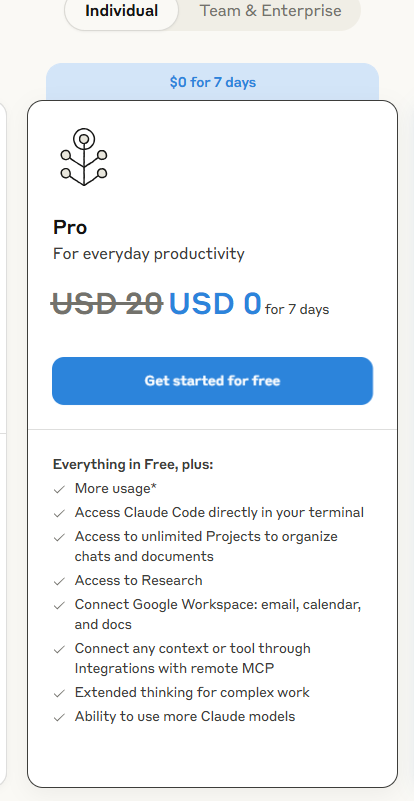Click Get started for free button
Image resolution: width=414 pixels, height=801 pixels.
click(212, 381)
